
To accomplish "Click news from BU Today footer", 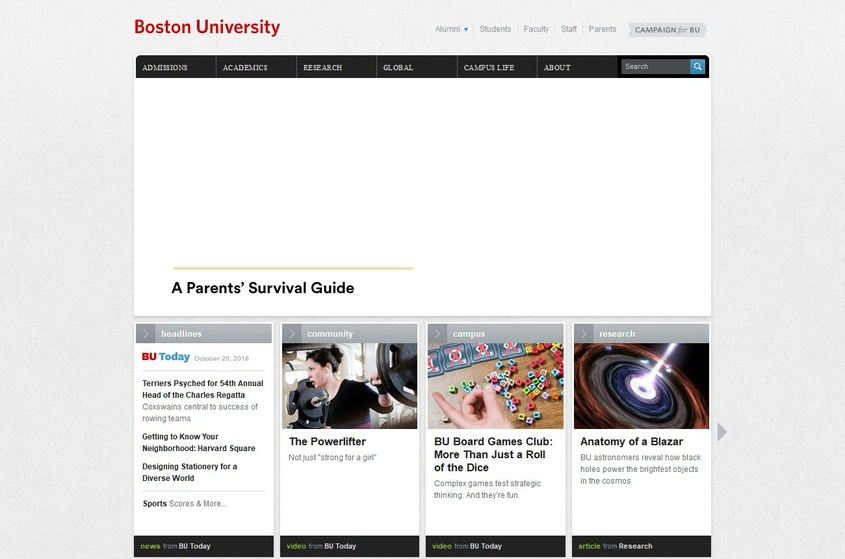I will [x=175, y=546].
